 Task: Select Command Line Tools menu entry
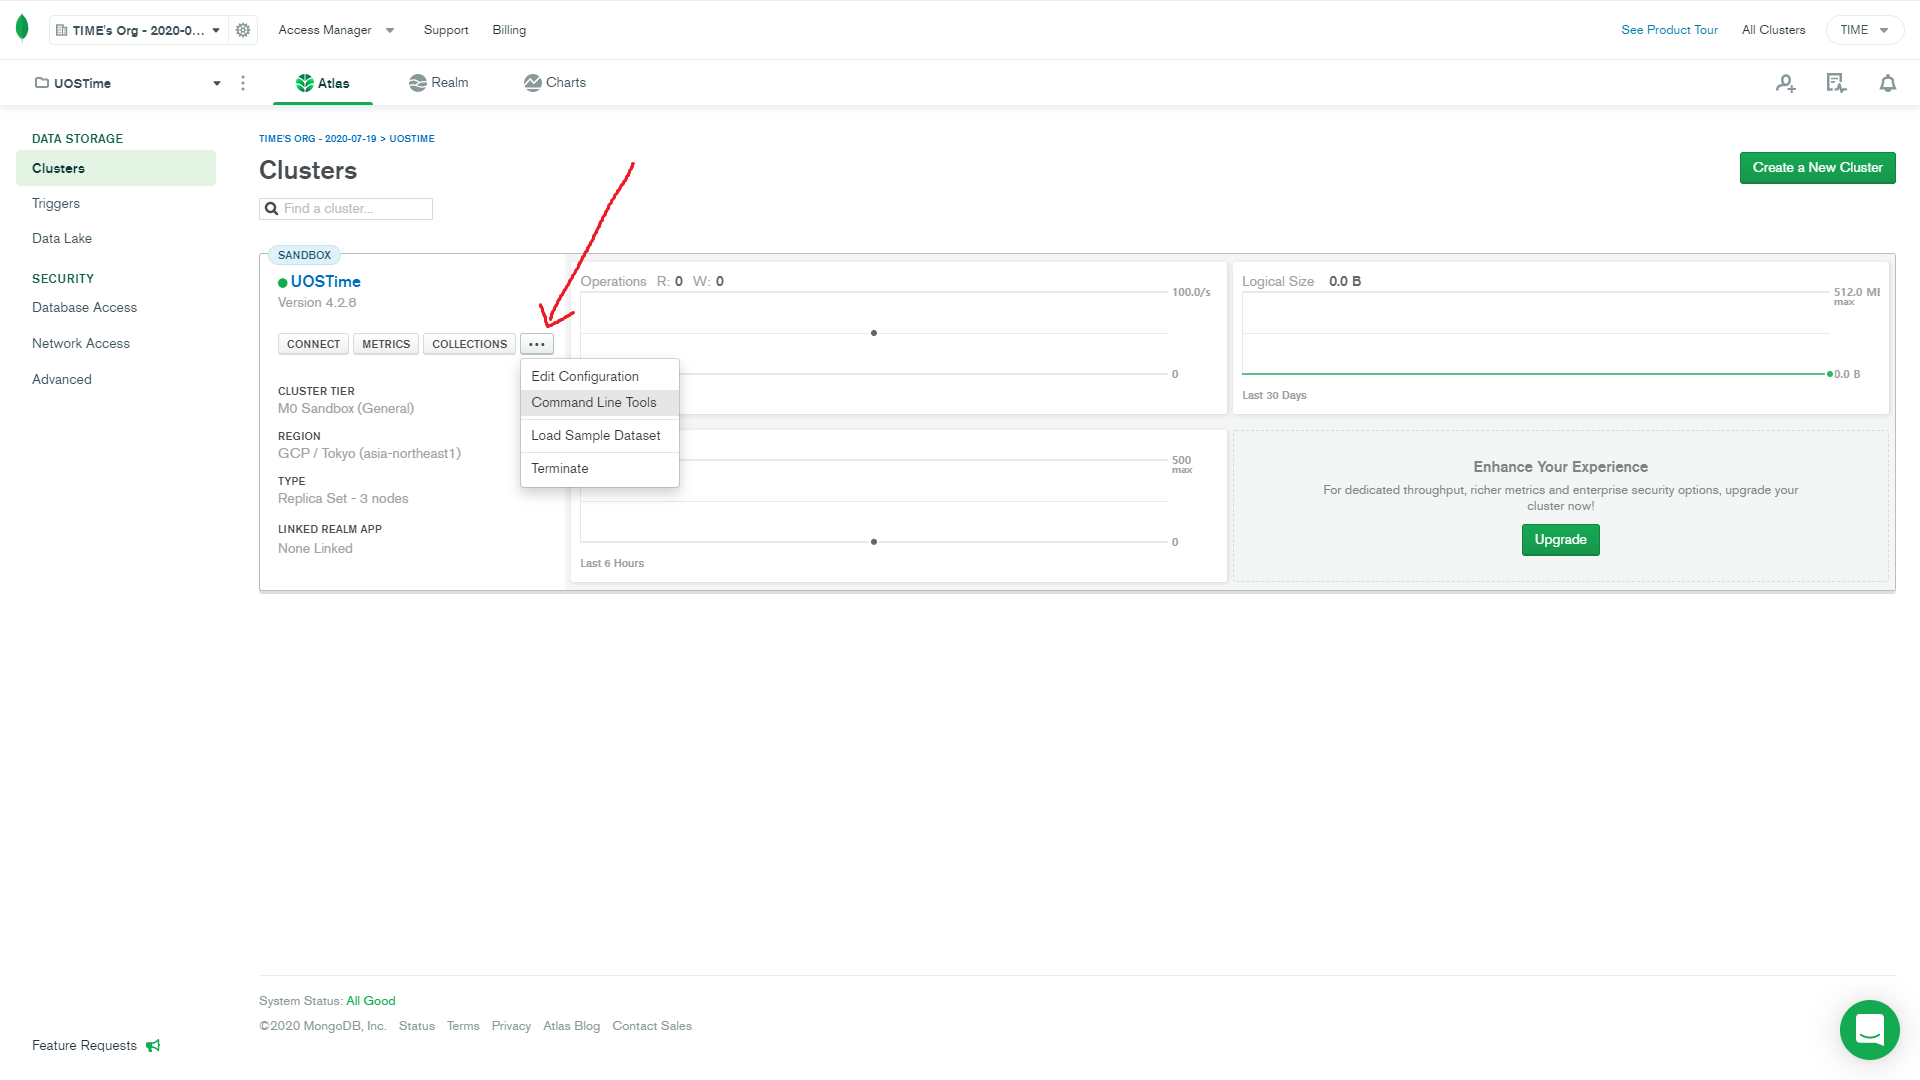pyautogui.click(x=594, y=402)
